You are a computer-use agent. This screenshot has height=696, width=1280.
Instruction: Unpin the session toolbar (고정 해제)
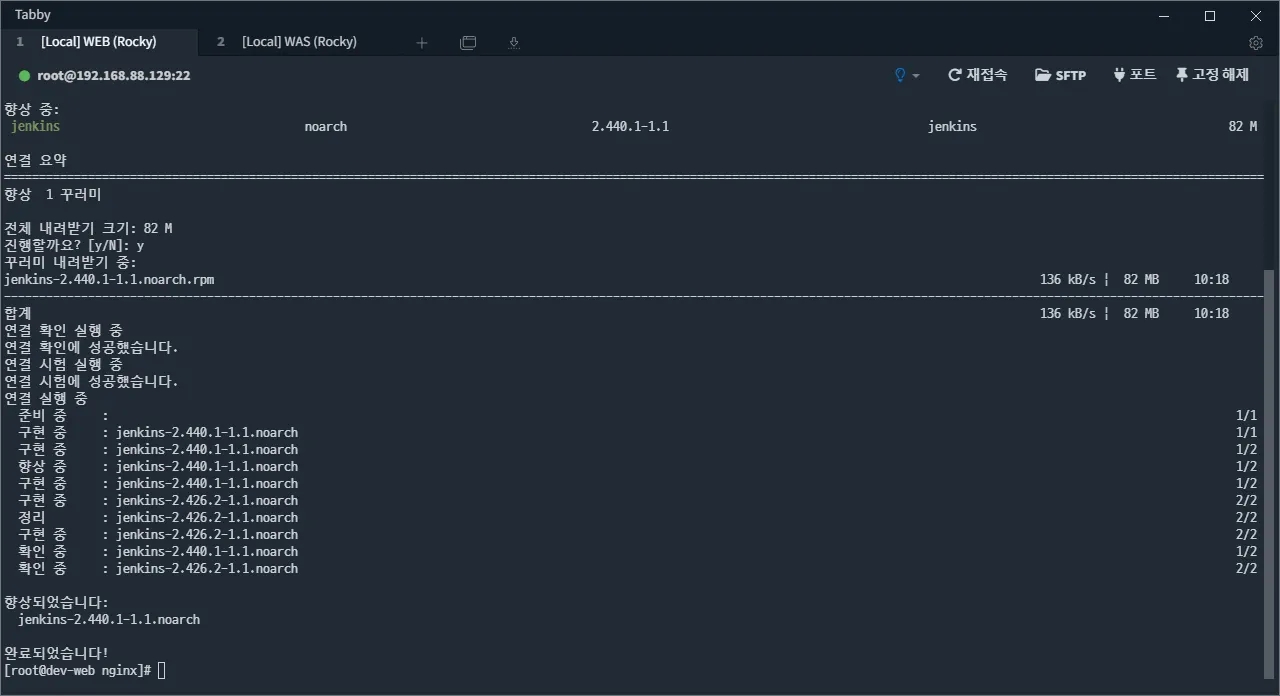[x=1212, y=75]
